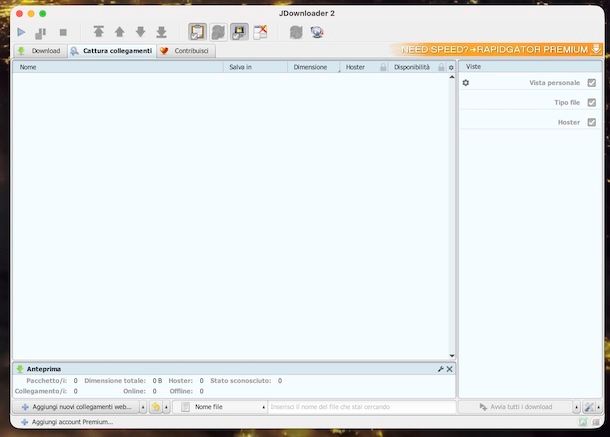Expand the yellow package button dropdown arrow
This screenshot has width=610, height=437.
[167, 407]
